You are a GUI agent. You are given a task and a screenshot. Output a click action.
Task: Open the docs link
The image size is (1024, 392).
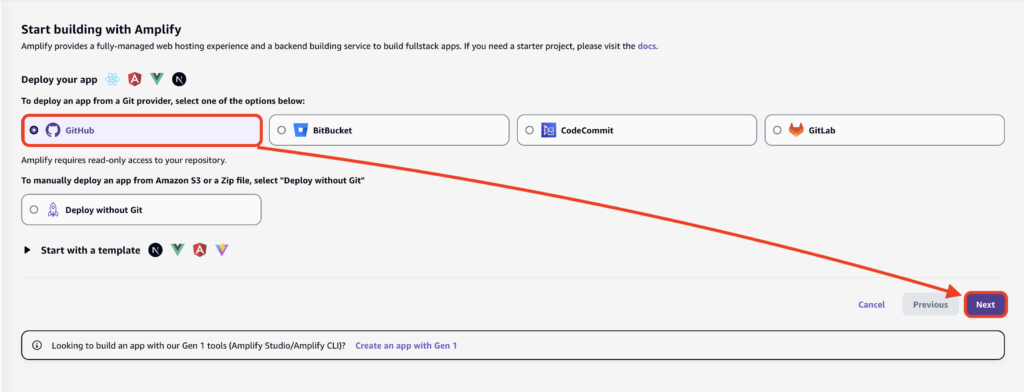[x=647, y=46]
